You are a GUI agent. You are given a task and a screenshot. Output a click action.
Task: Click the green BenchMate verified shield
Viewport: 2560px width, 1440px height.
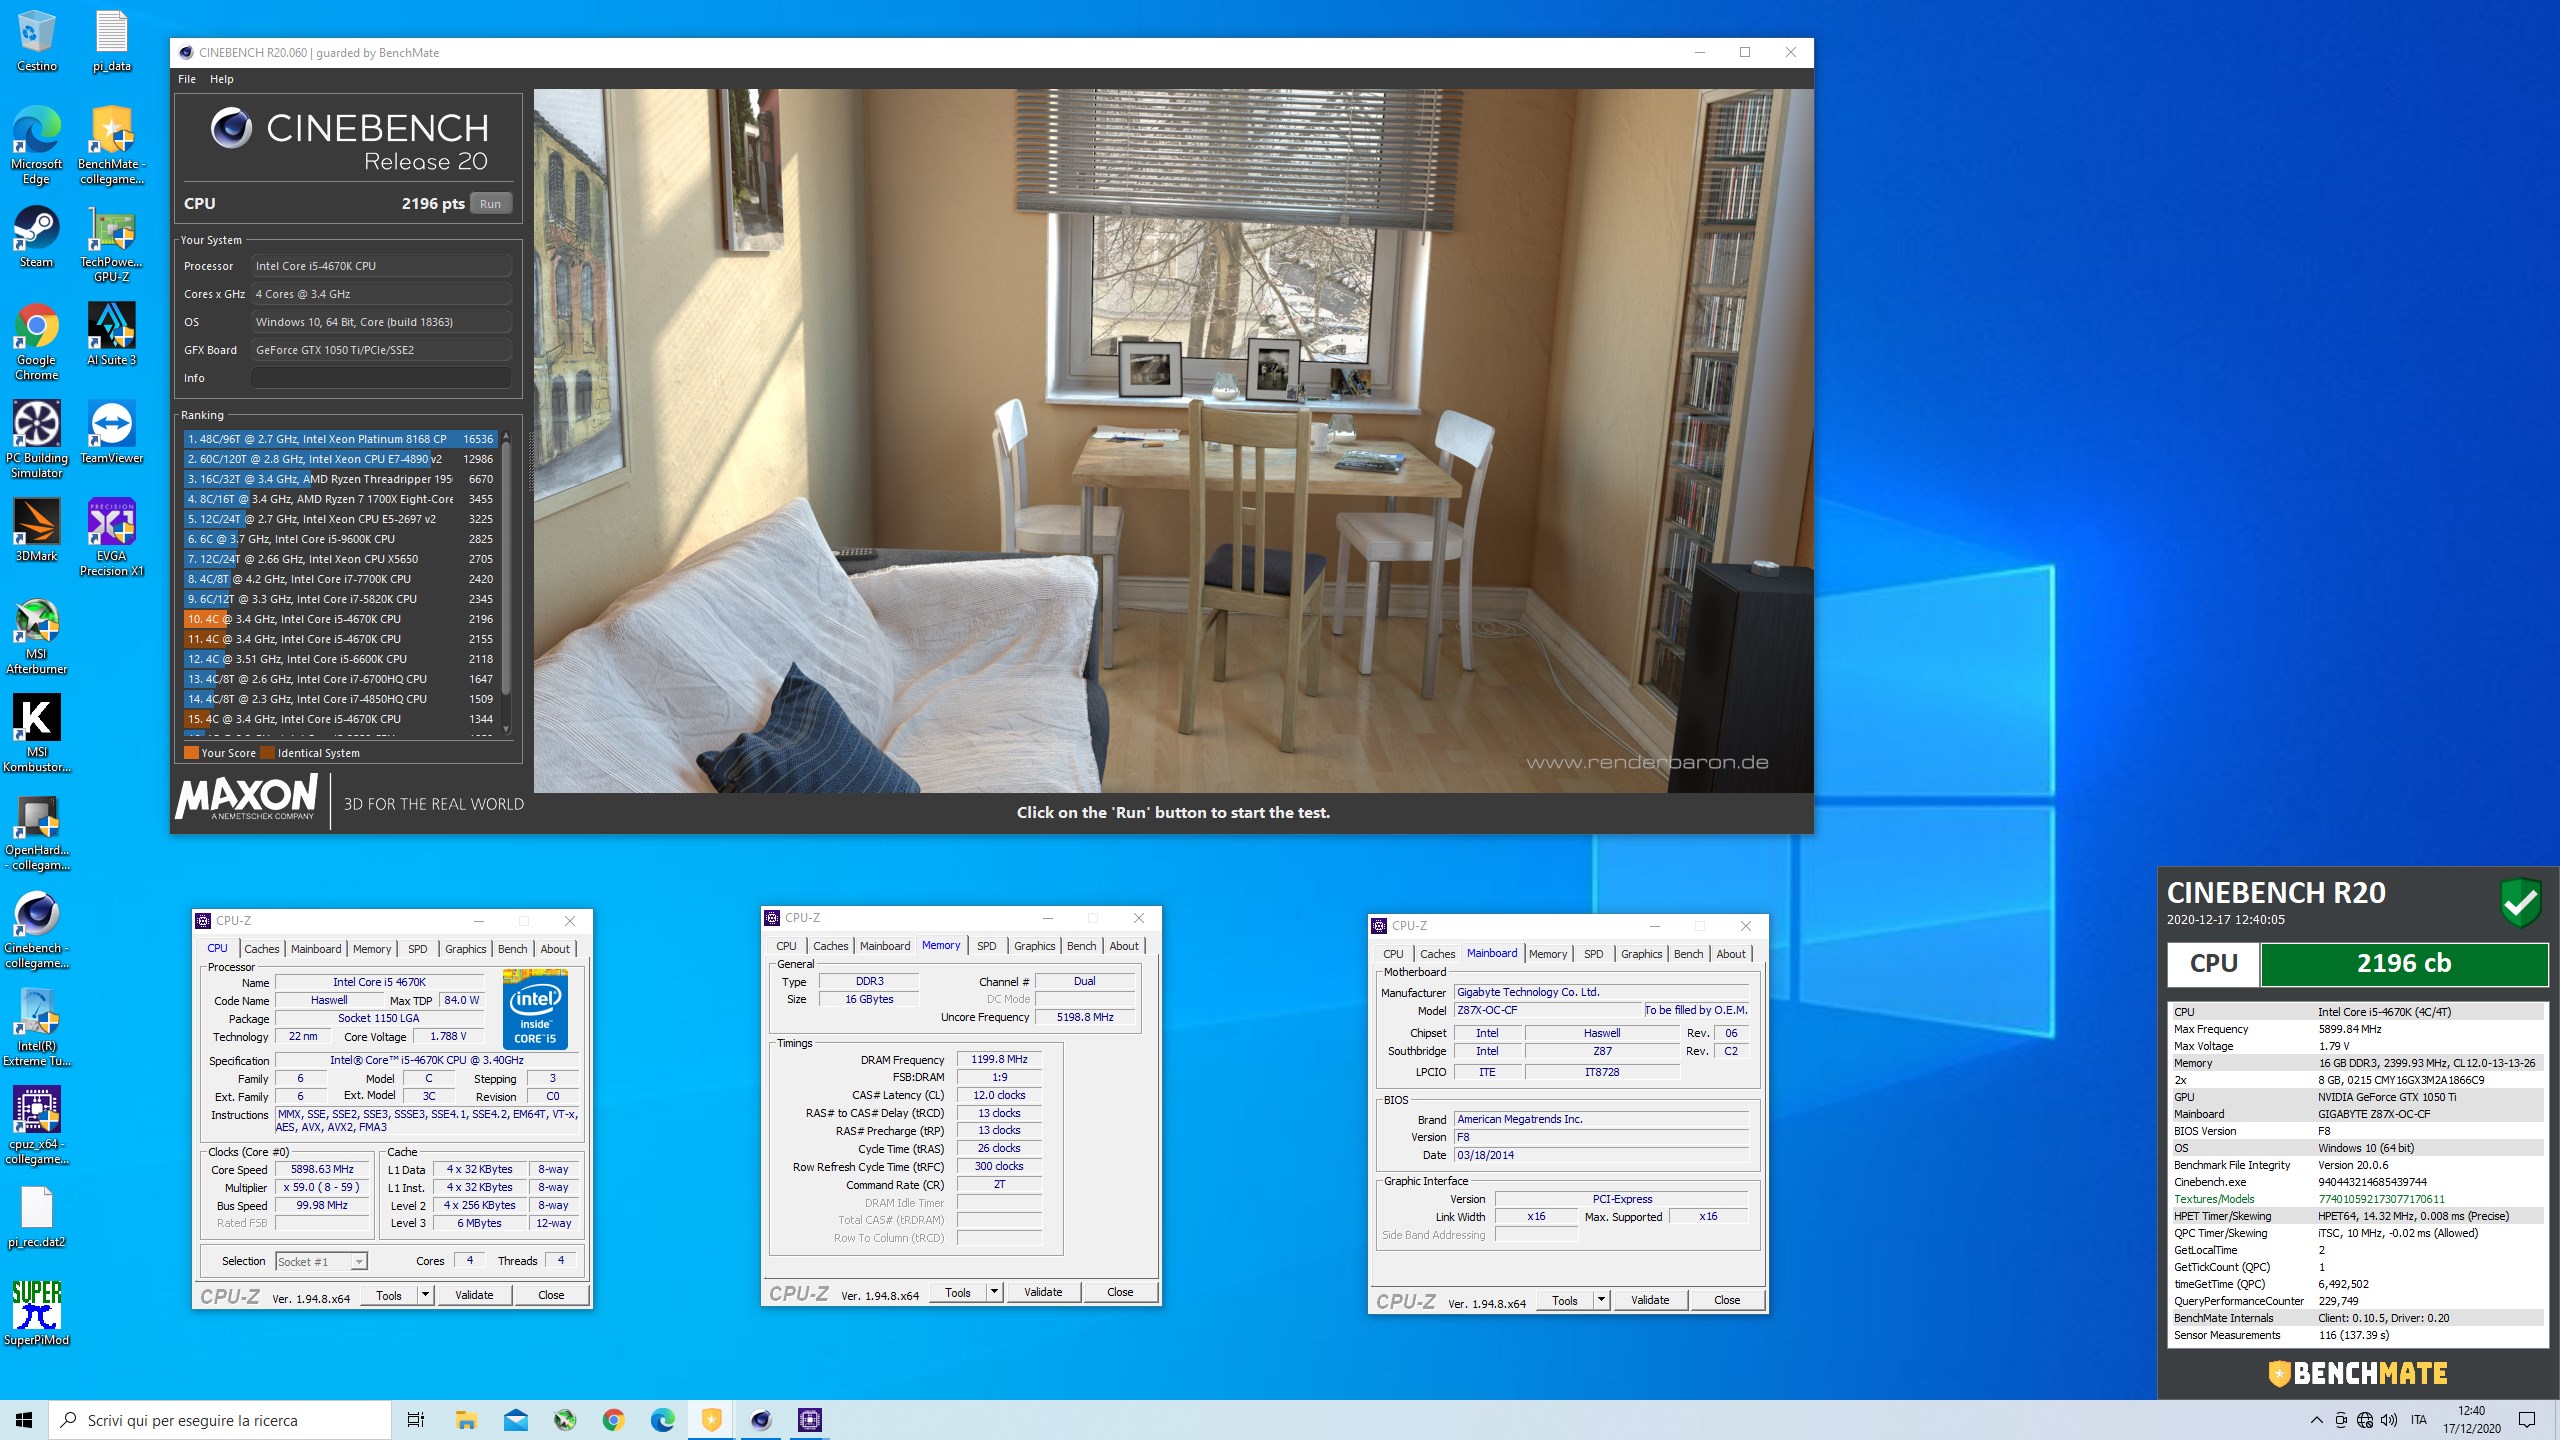point(2520,902)
